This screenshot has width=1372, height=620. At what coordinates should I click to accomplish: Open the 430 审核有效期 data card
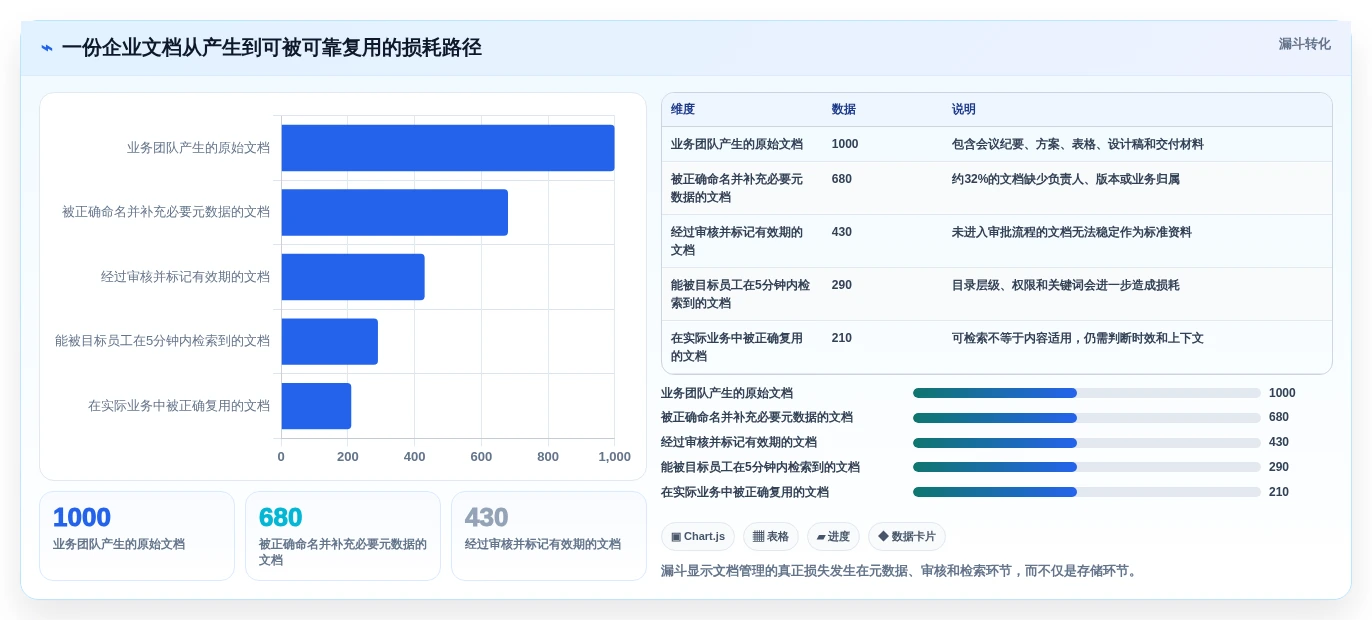[549, 536]
